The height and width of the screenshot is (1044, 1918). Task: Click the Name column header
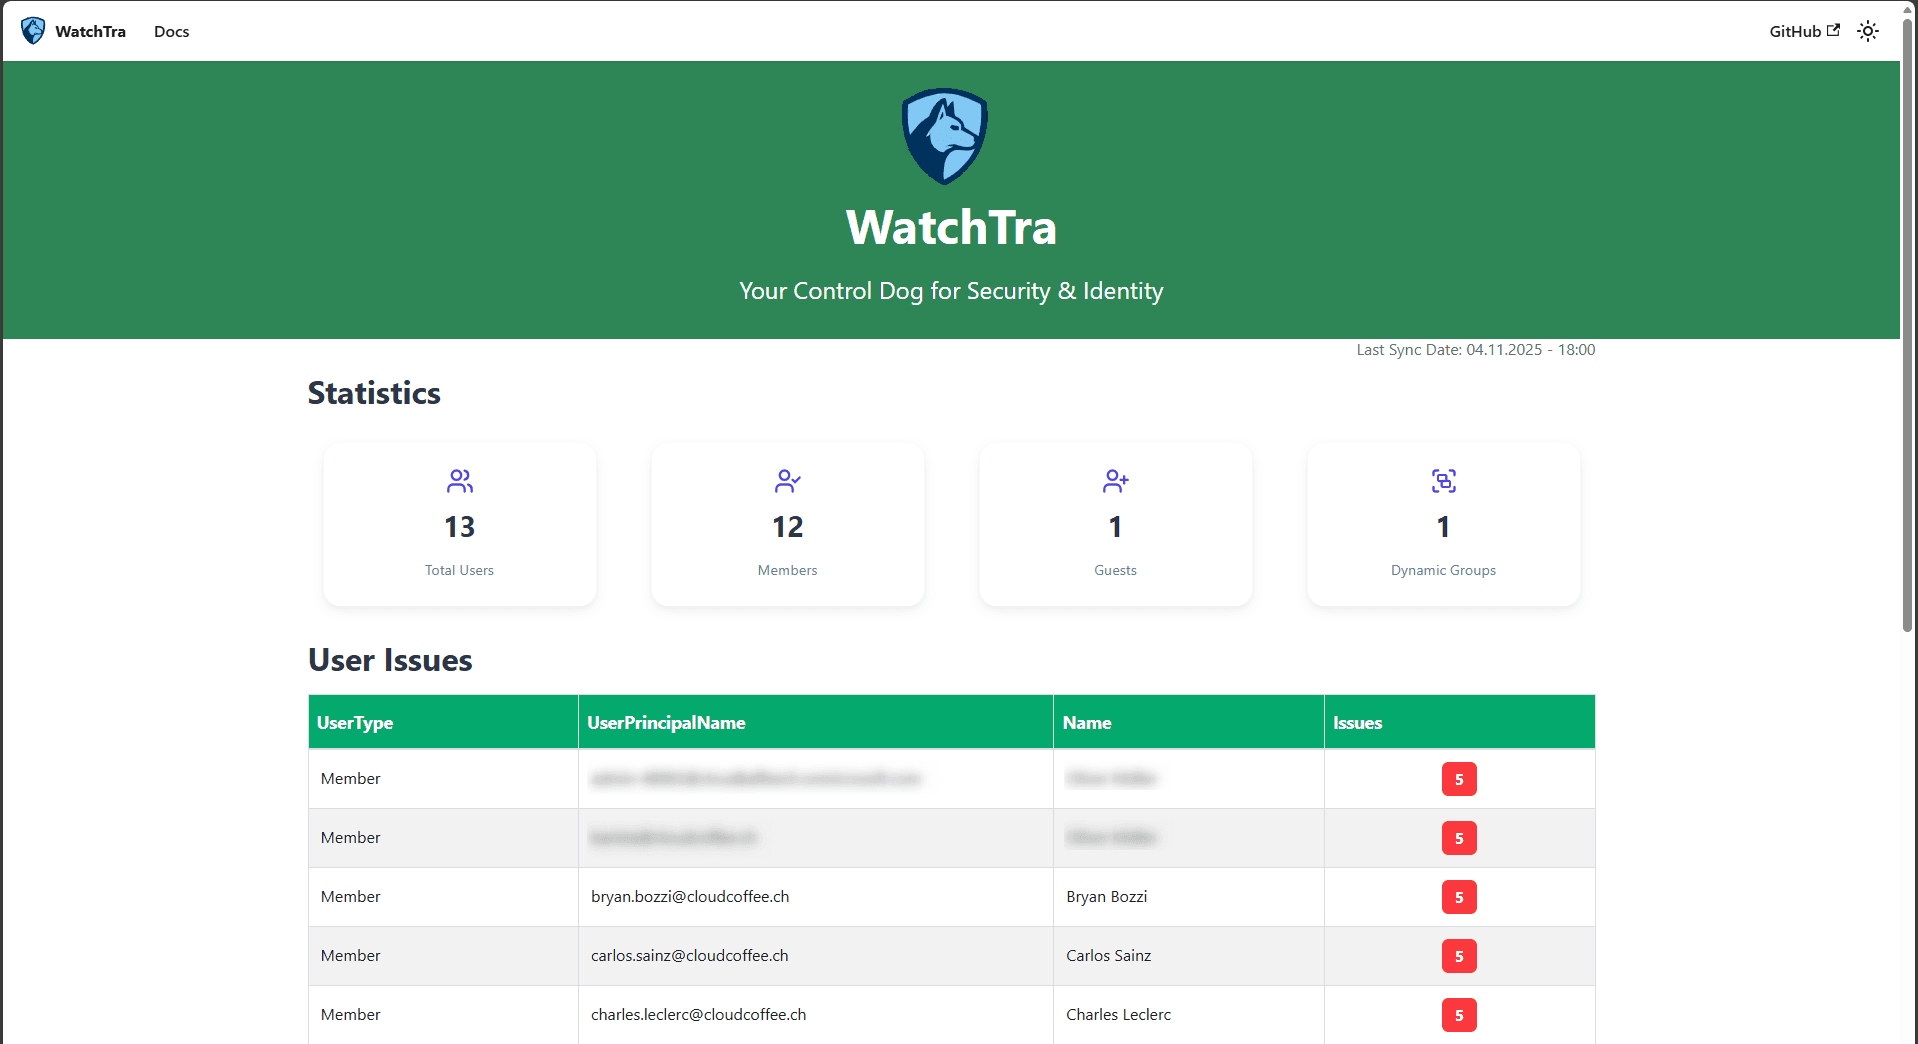[1087, 722]
